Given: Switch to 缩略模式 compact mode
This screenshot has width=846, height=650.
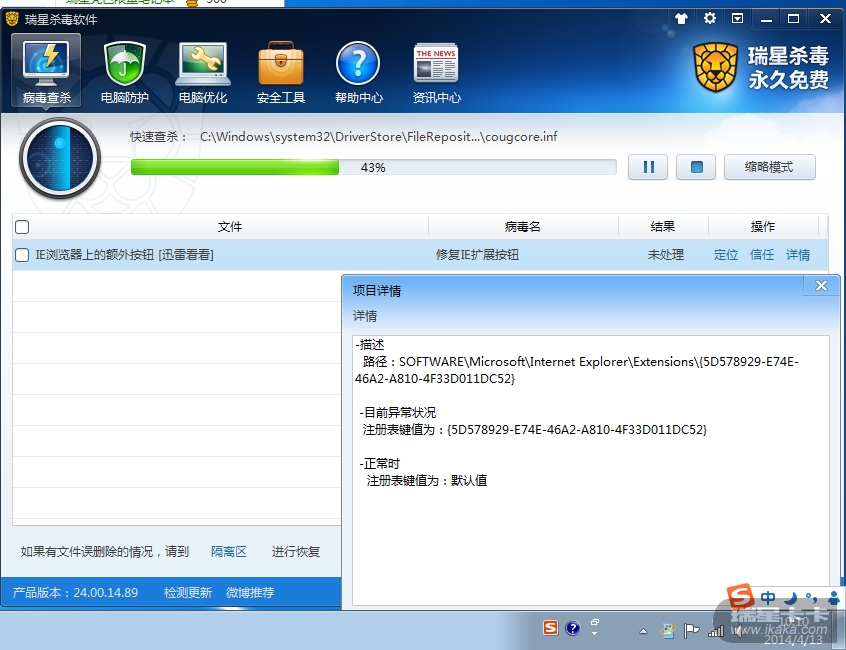Looking at the screenshot, I should (x=769, y=167).
